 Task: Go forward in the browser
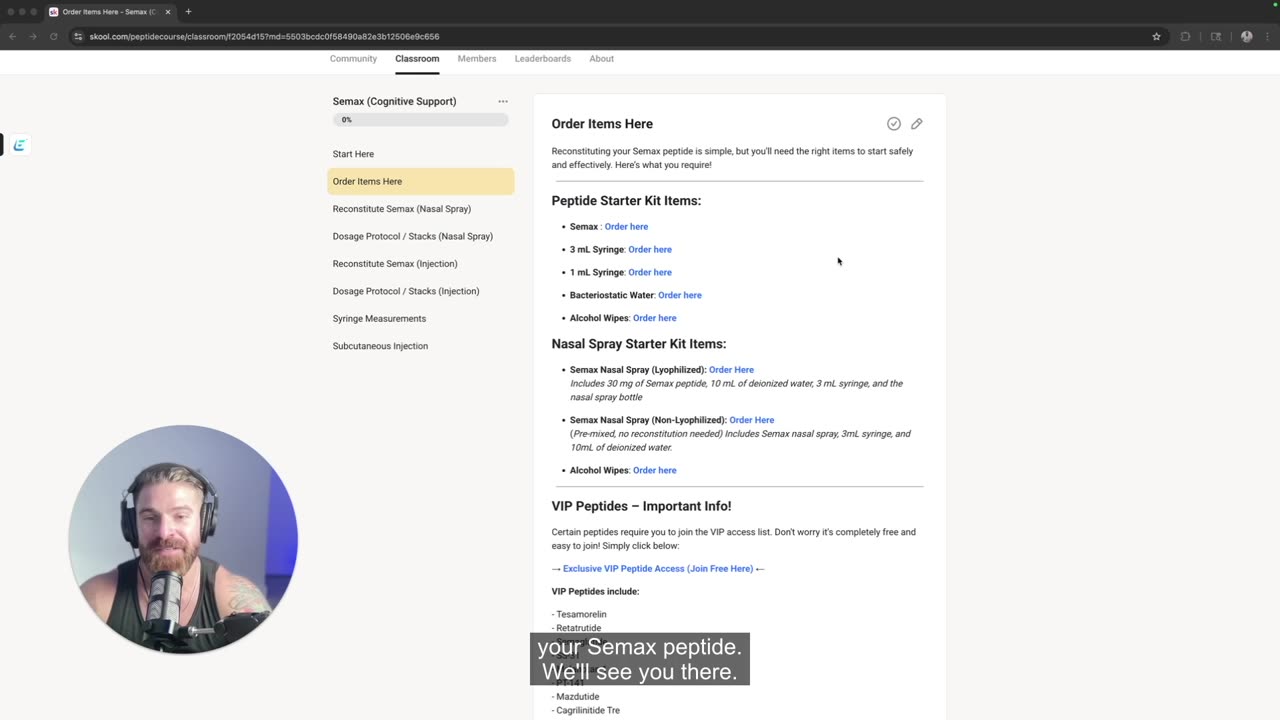[32, 36]
